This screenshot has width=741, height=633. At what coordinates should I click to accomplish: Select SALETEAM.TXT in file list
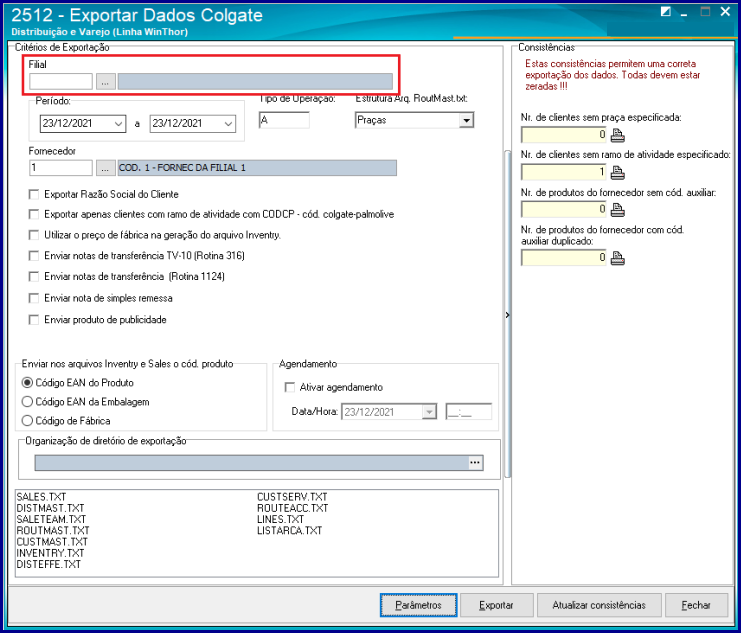pos(51,520)
